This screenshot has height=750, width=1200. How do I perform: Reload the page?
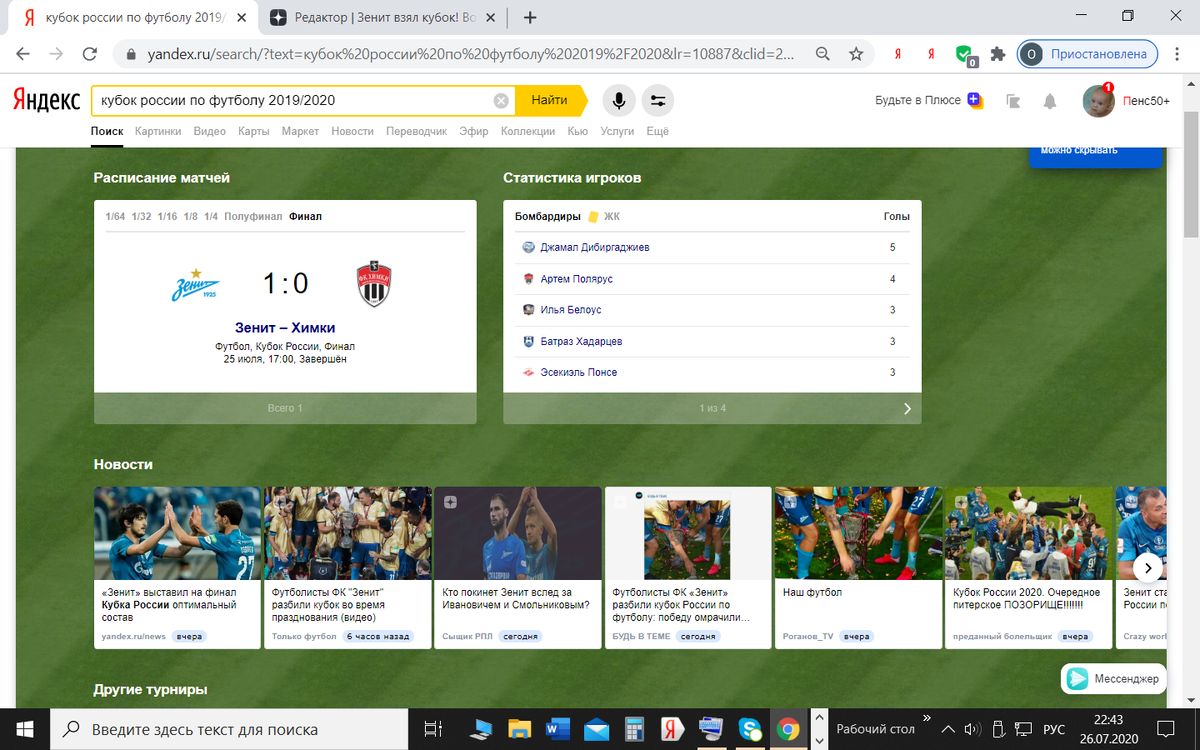point(90,54)
